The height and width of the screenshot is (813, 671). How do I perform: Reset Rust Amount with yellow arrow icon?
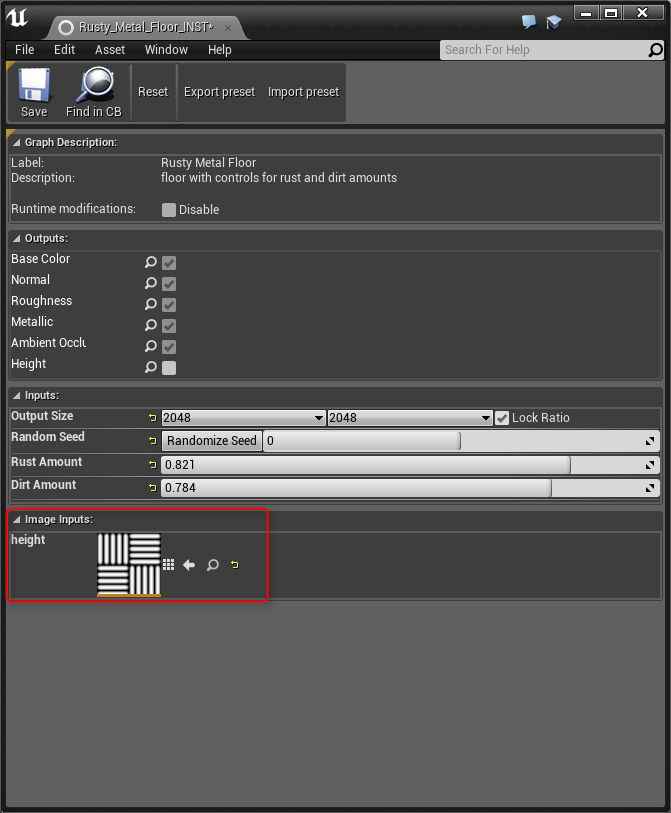153,464
